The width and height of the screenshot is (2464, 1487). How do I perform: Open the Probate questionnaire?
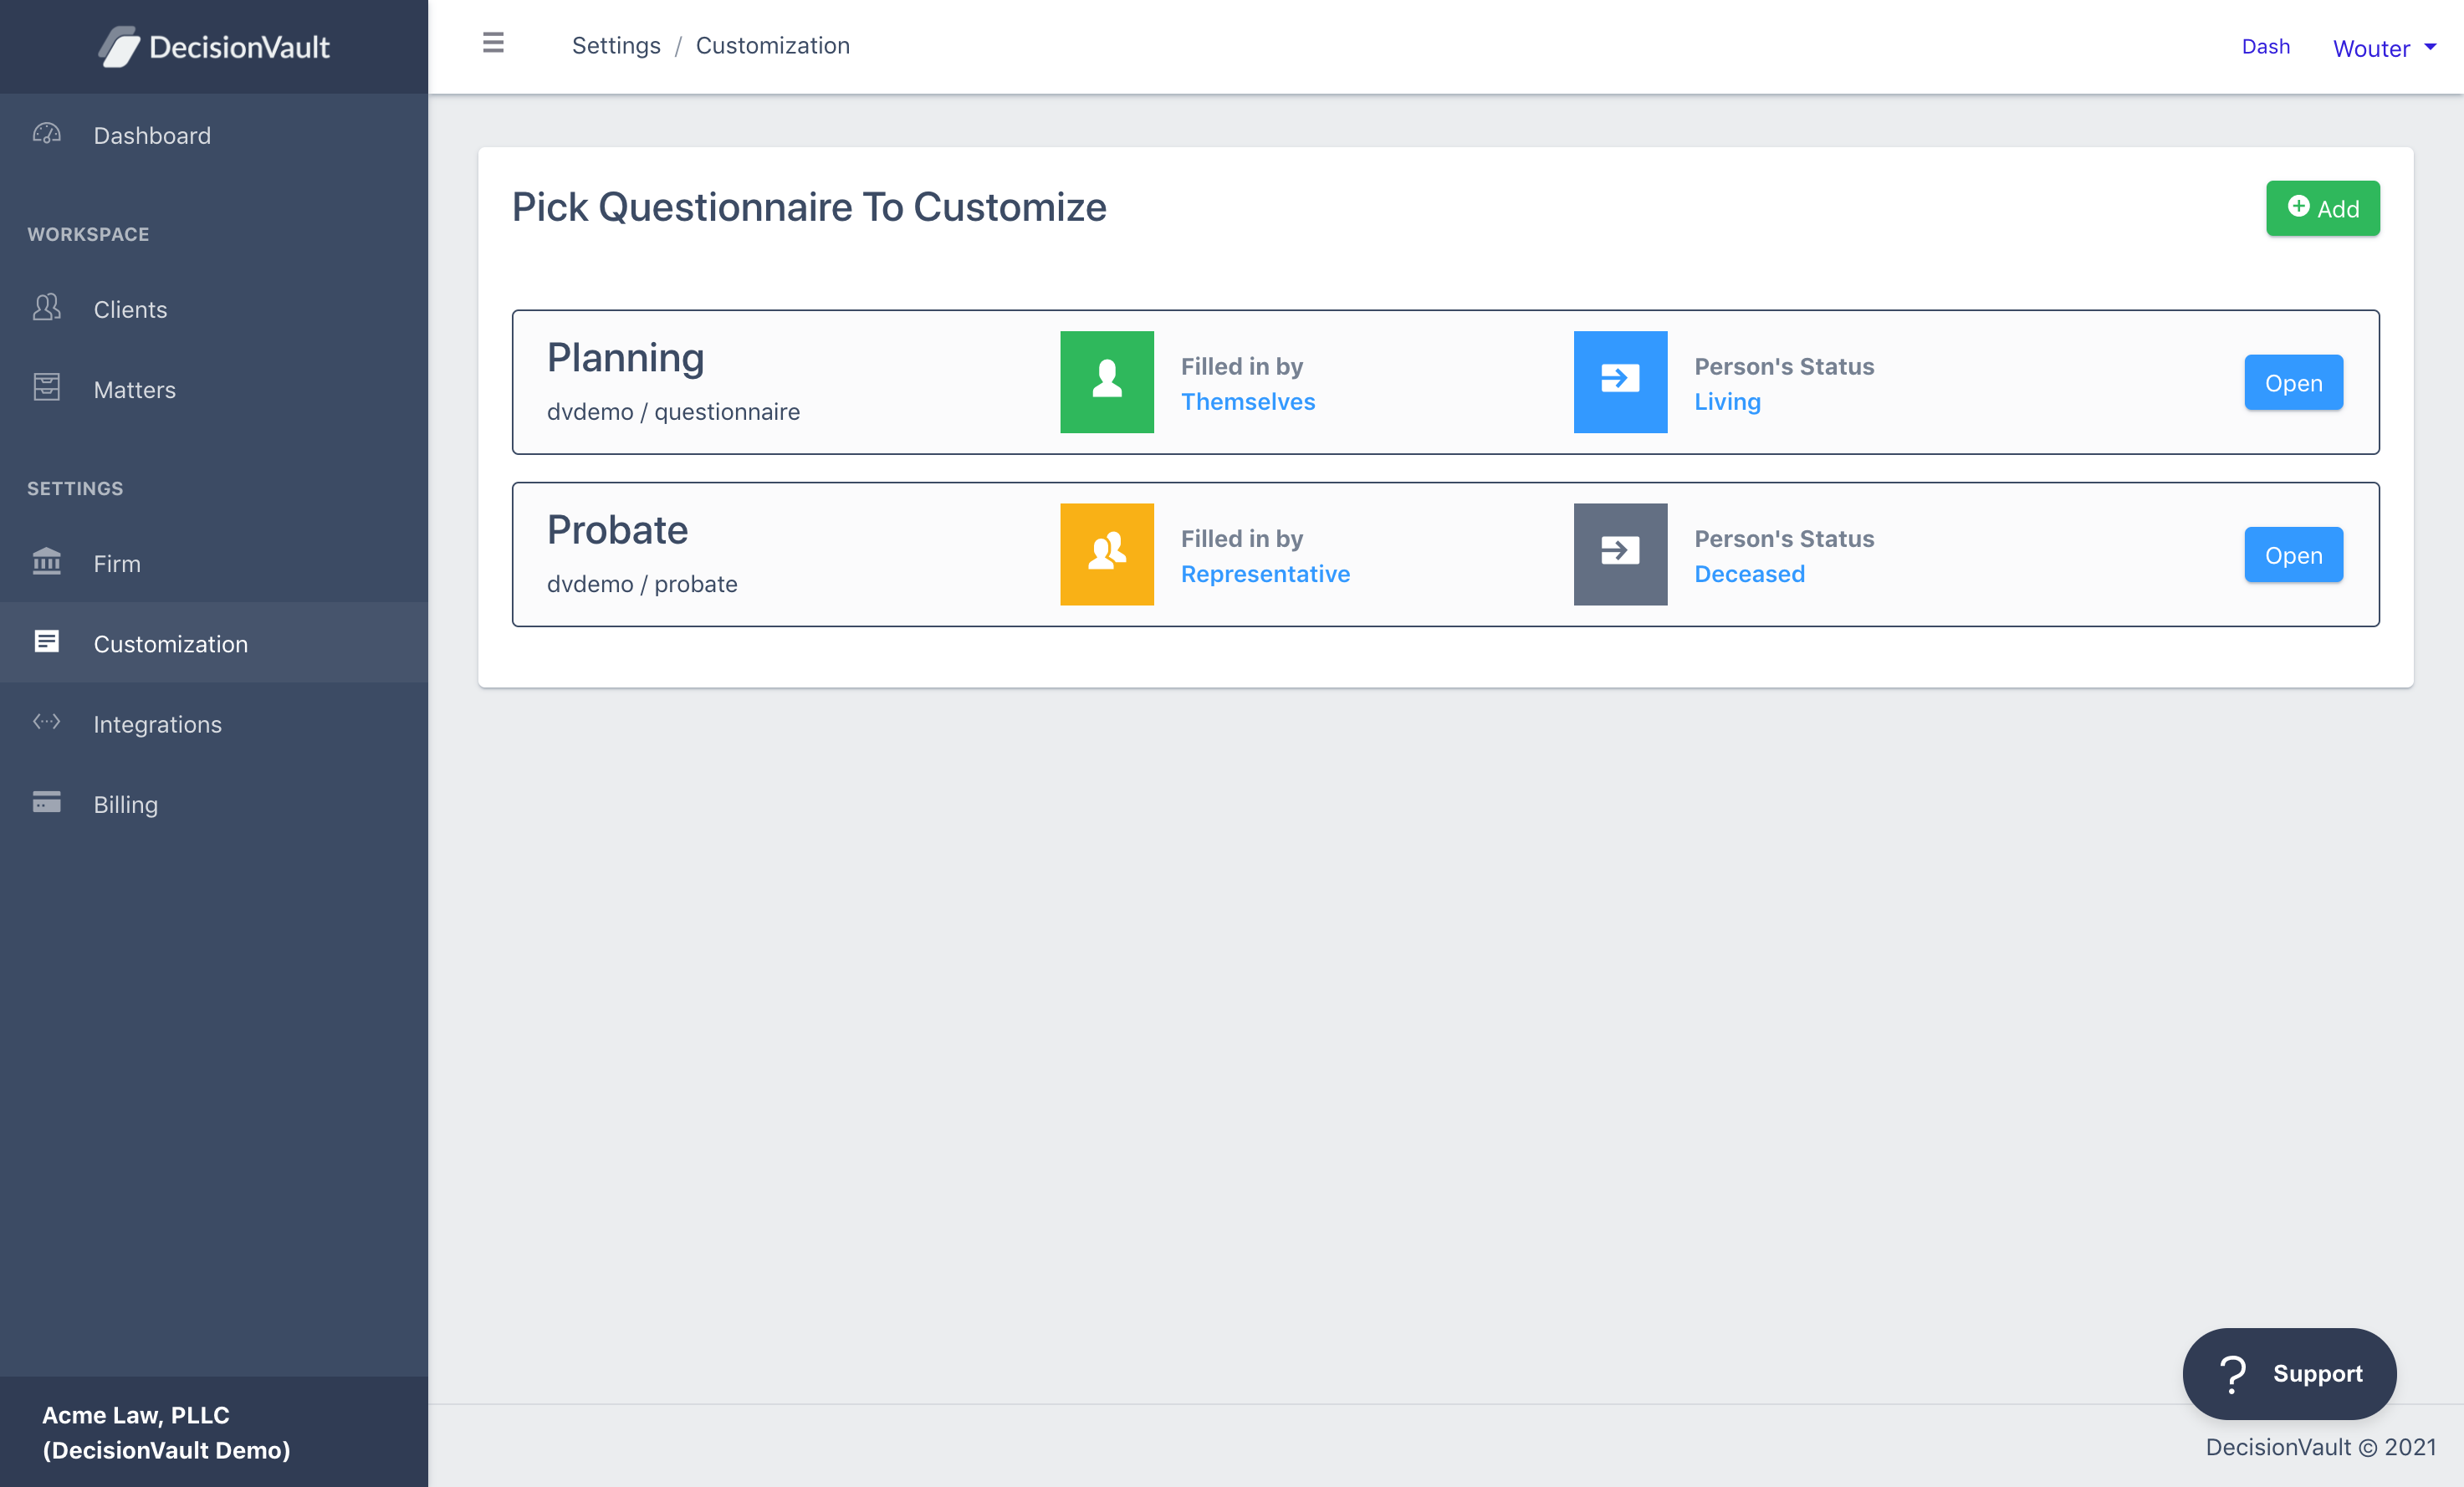point(2292,554)
